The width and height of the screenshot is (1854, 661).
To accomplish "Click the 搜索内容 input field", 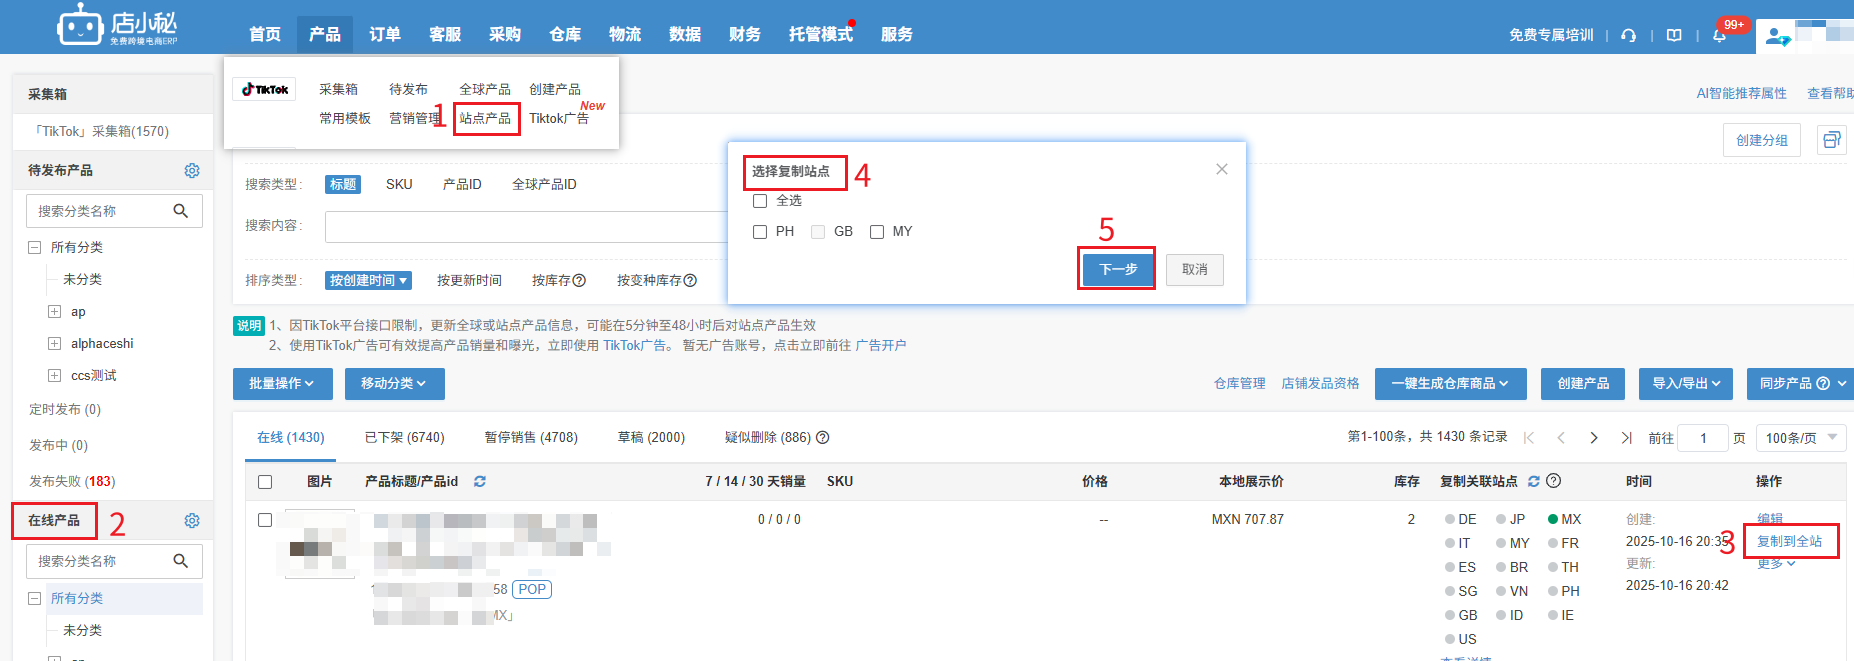I will [526, 226].
